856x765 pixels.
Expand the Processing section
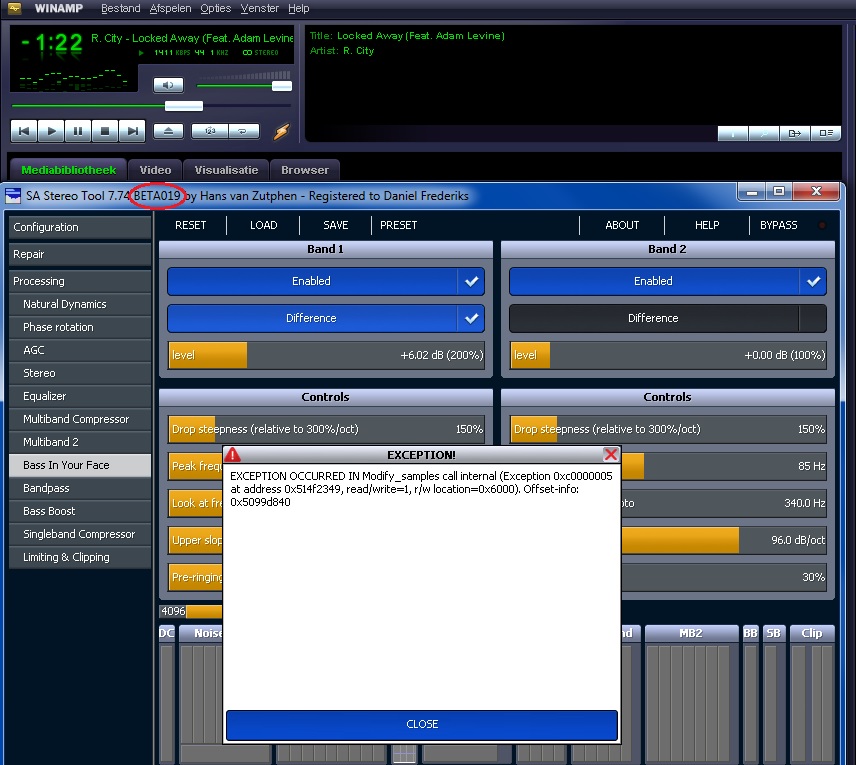(80, 281)
